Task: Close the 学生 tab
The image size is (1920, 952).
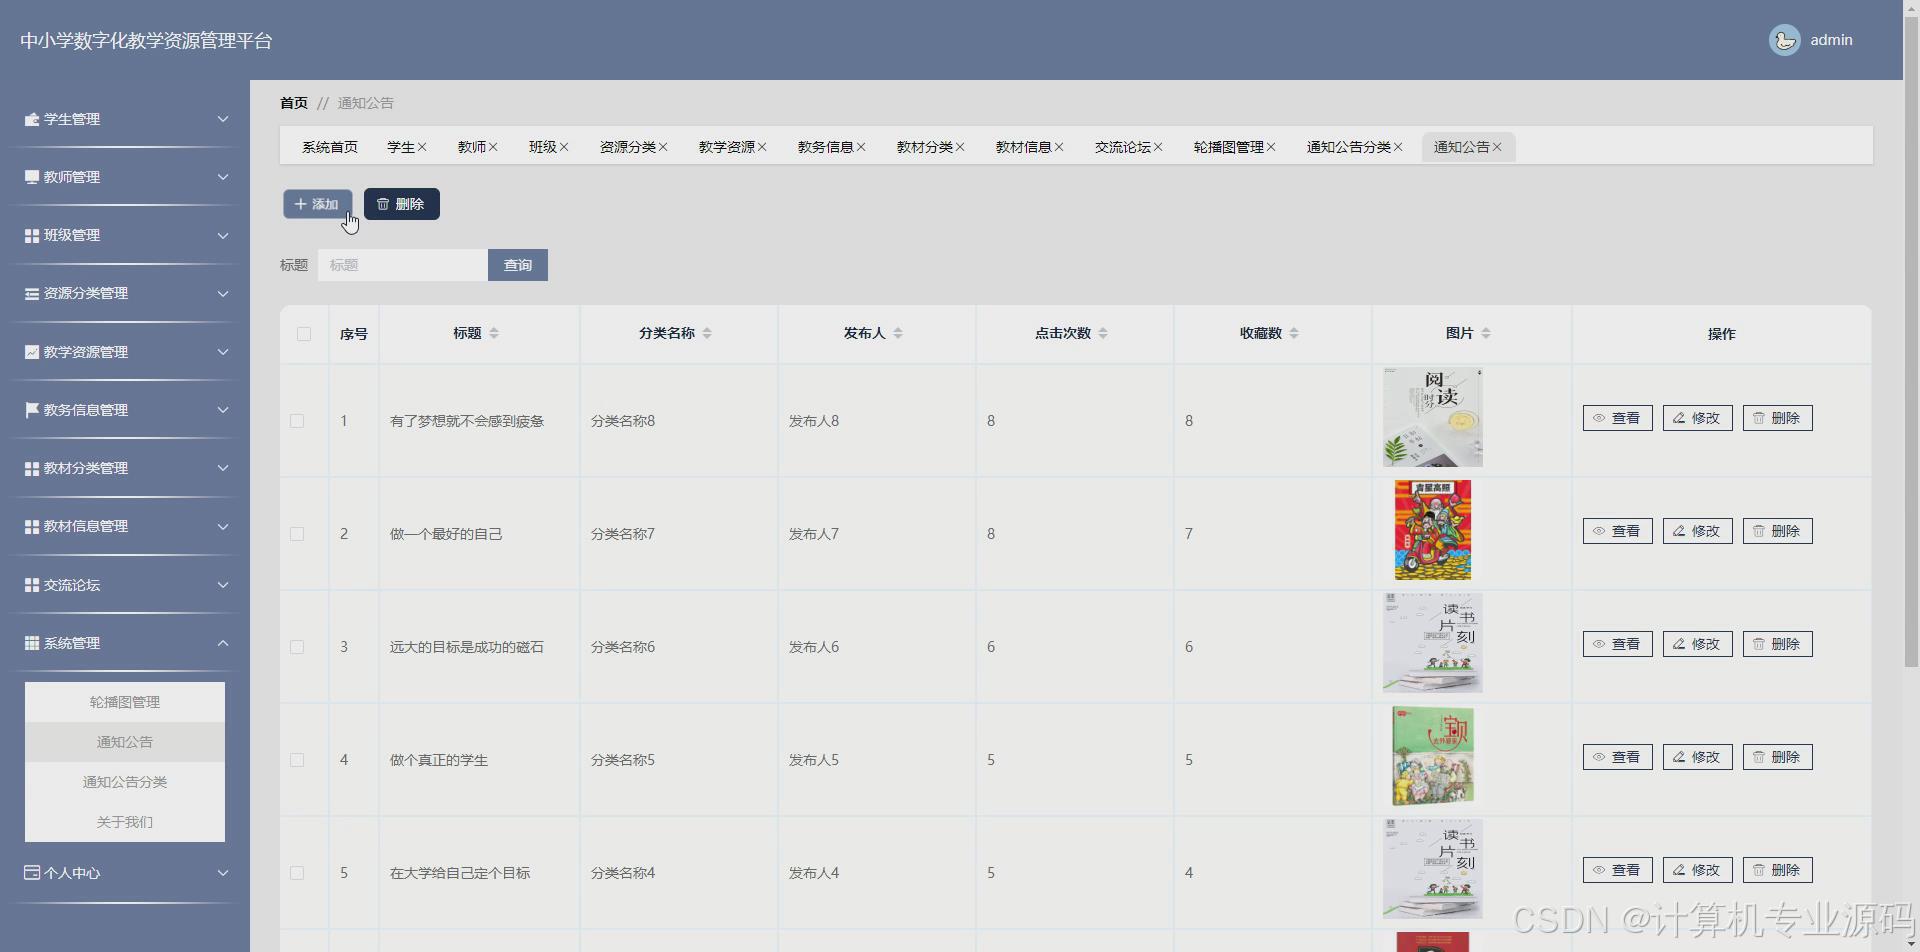Action: tap(422, 147)
